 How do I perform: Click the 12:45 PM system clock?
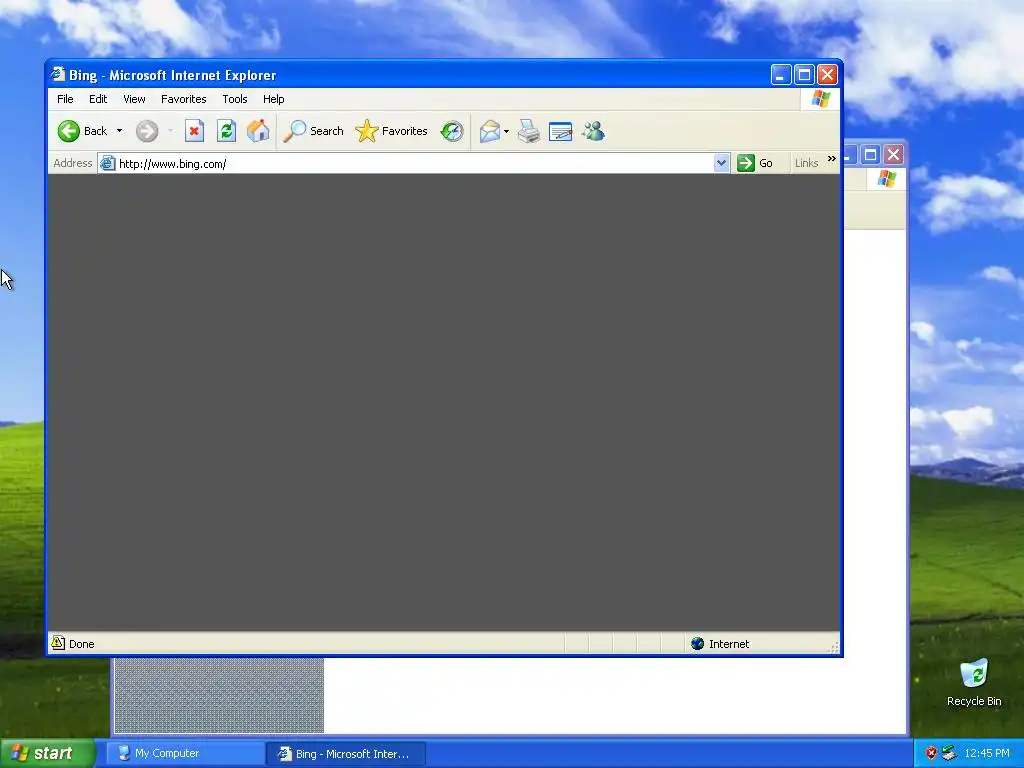[x=987, y=754]
